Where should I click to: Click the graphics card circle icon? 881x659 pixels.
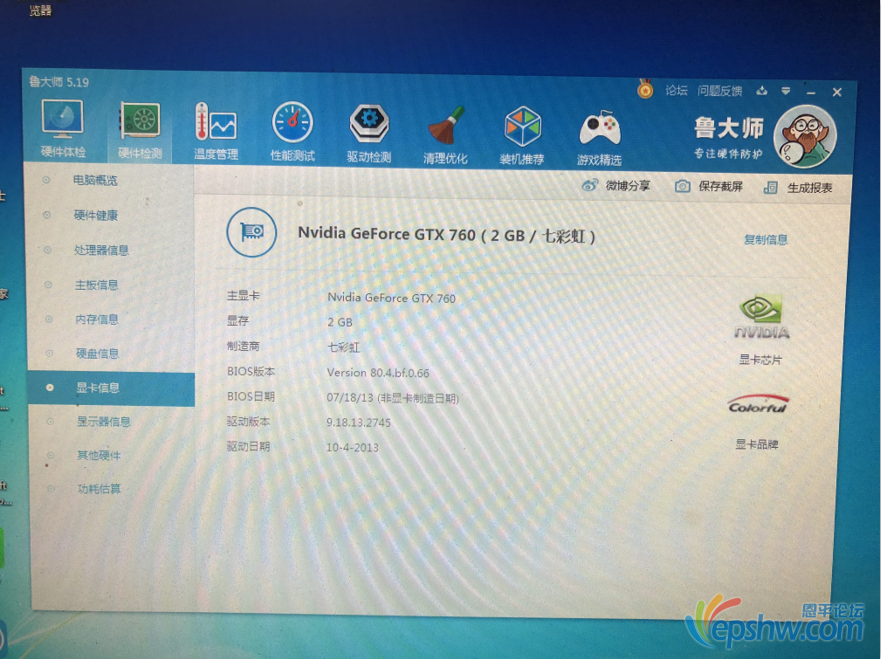pyautogui.click(x=251, y=232)
